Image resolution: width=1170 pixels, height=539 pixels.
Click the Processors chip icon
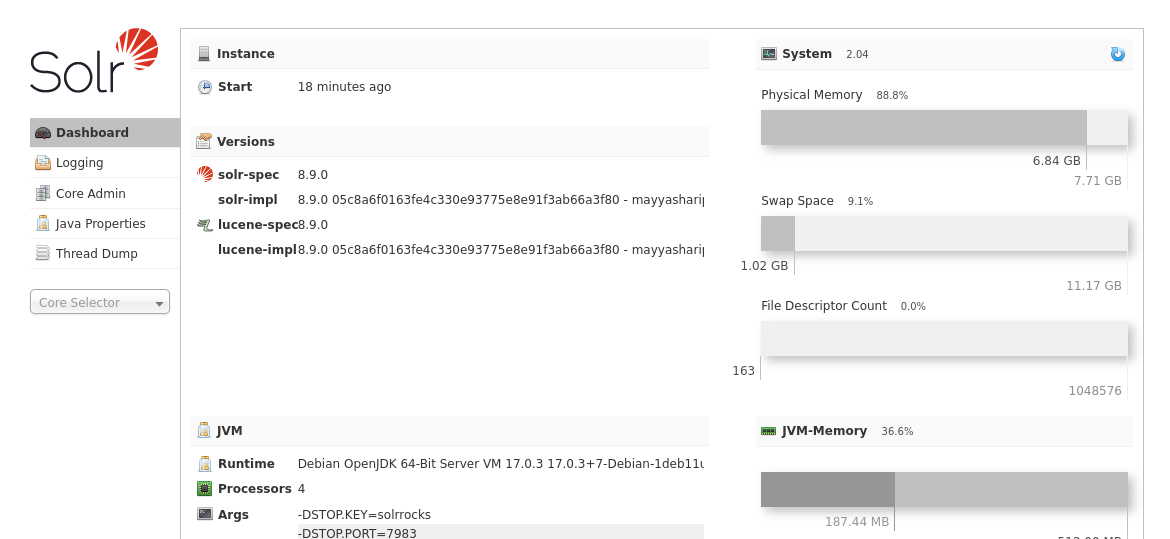click(205, 489)
